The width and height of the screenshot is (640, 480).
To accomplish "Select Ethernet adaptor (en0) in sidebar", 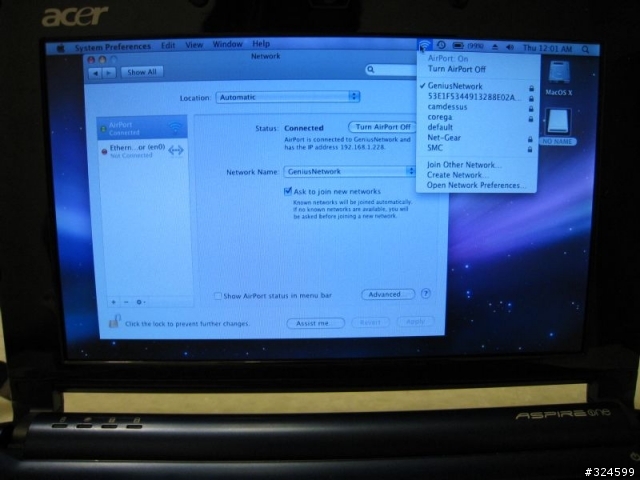I will [x=142, y=151].
